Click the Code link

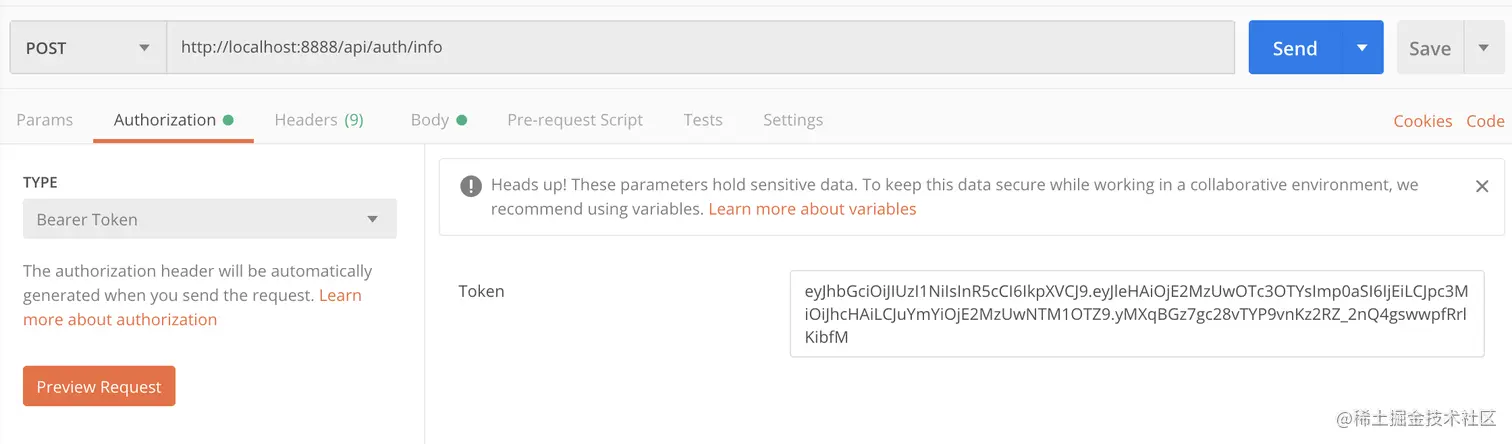click(x=1485, y=121)
